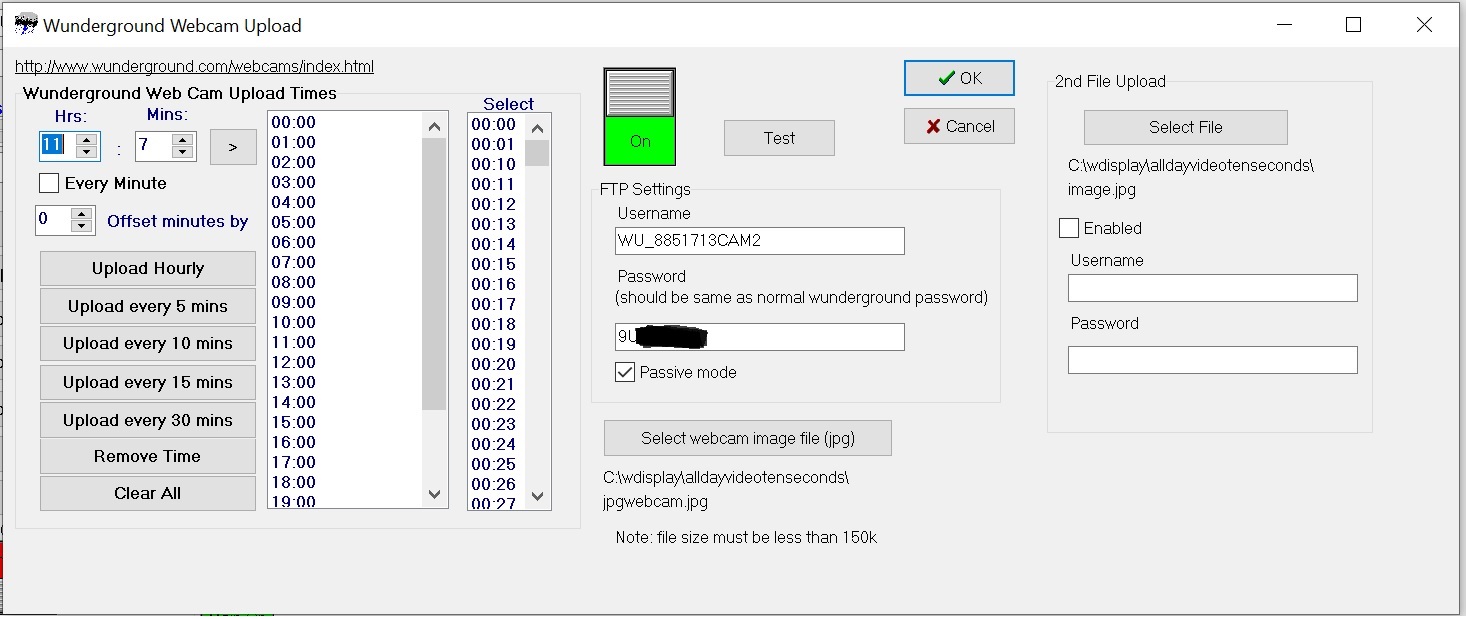The height and width of the screenshot is (619, 1466).
Task: Click the upload times list scrollbar thumb
Action: (434, 274)
